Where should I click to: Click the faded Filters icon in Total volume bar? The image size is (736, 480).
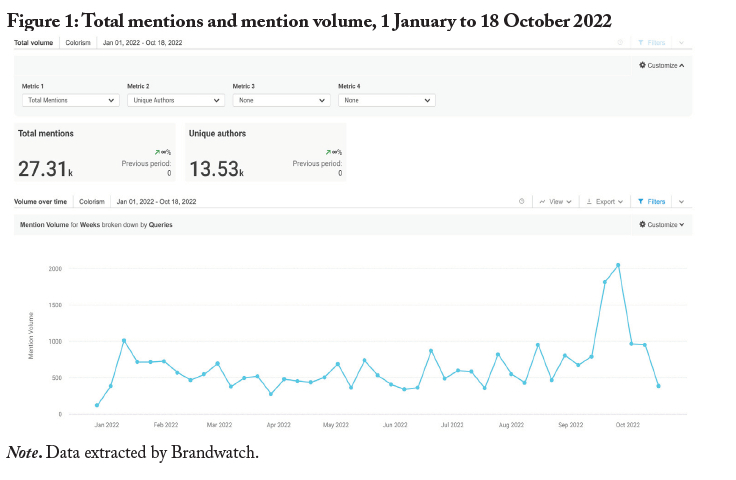click(641, 43)
